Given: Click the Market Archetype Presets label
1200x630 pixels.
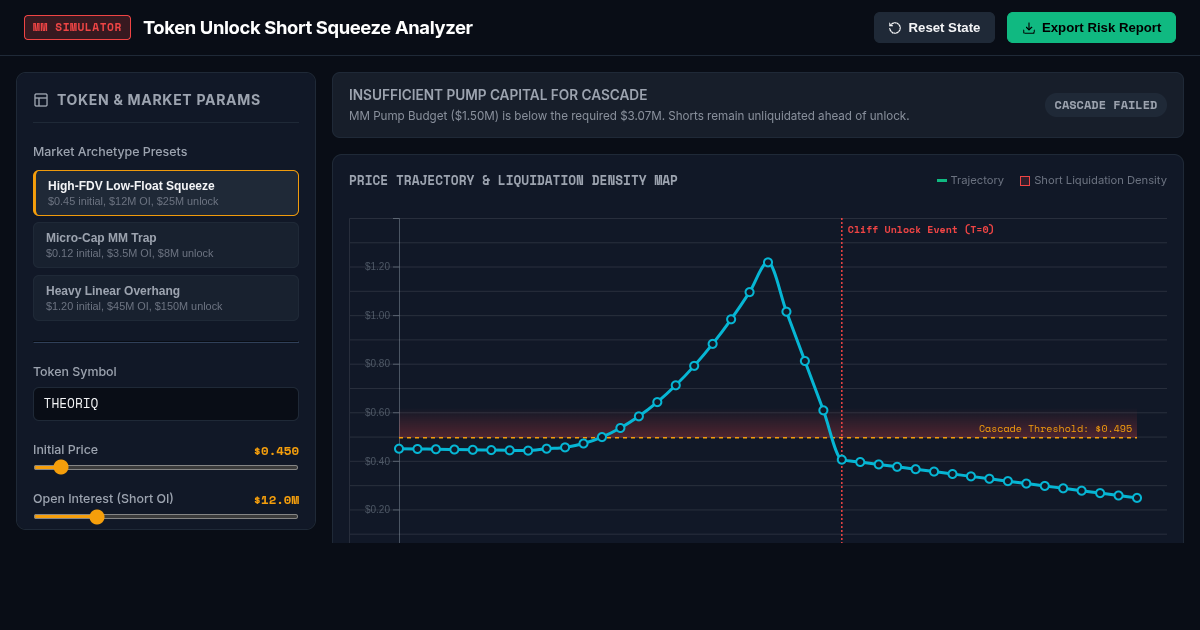Looking at the screenshot, I should pyautogui.click(x=110, y=152).
